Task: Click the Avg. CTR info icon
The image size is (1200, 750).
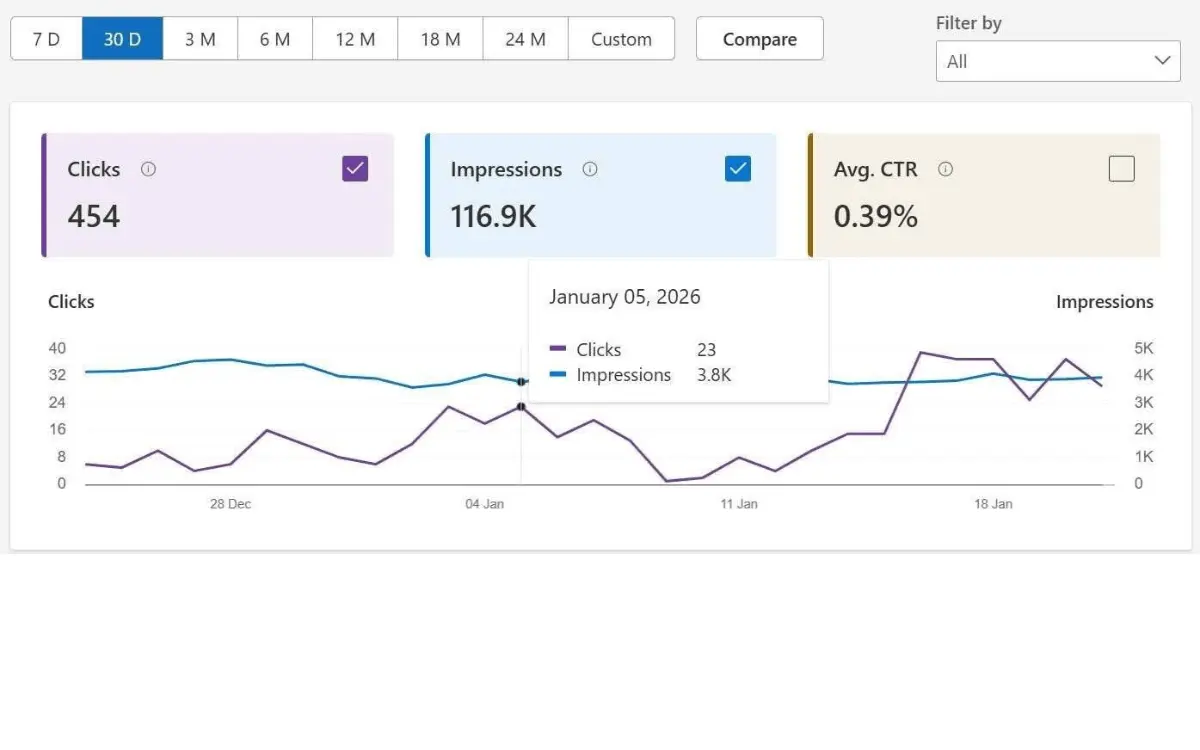Action: pos(946,169)
